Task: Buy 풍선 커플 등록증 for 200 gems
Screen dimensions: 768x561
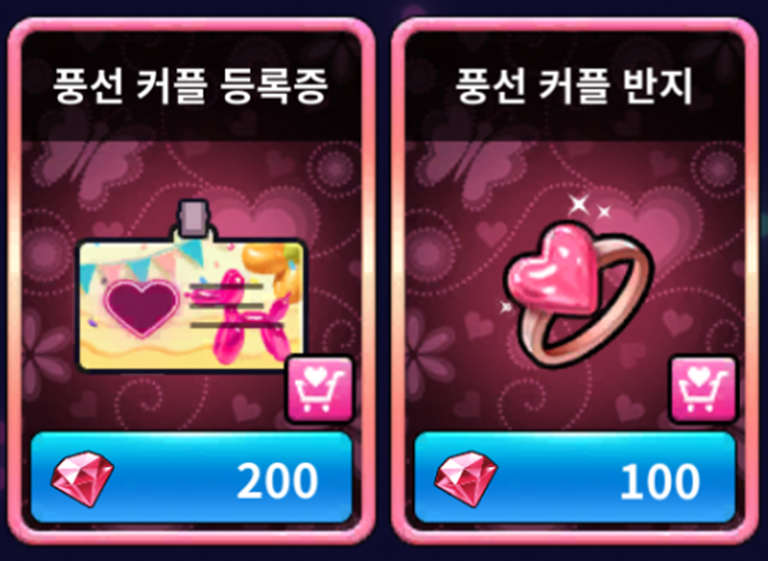Action: 192,477
